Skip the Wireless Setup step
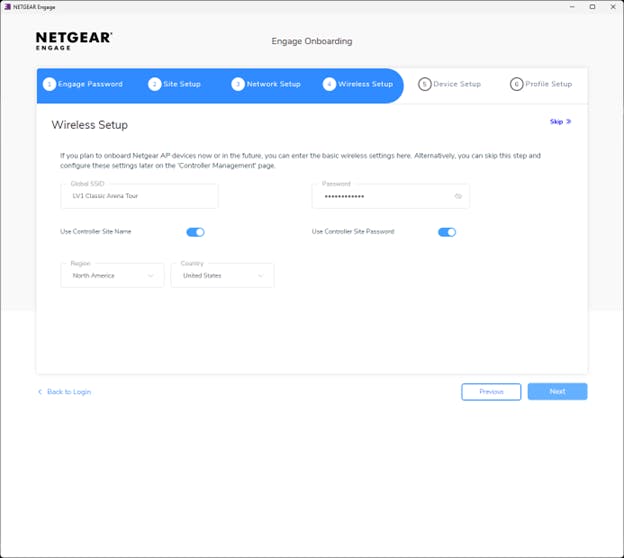This screenshot has width=624, height=558. tap(560, 122)
